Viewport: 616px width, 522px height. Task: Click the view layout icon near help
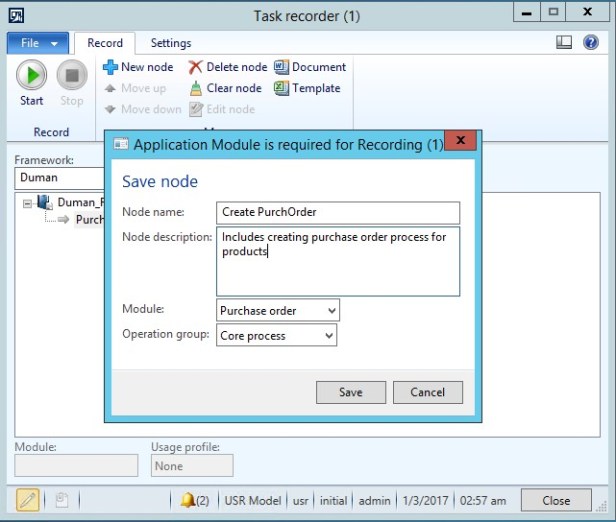tap(564, 43)
